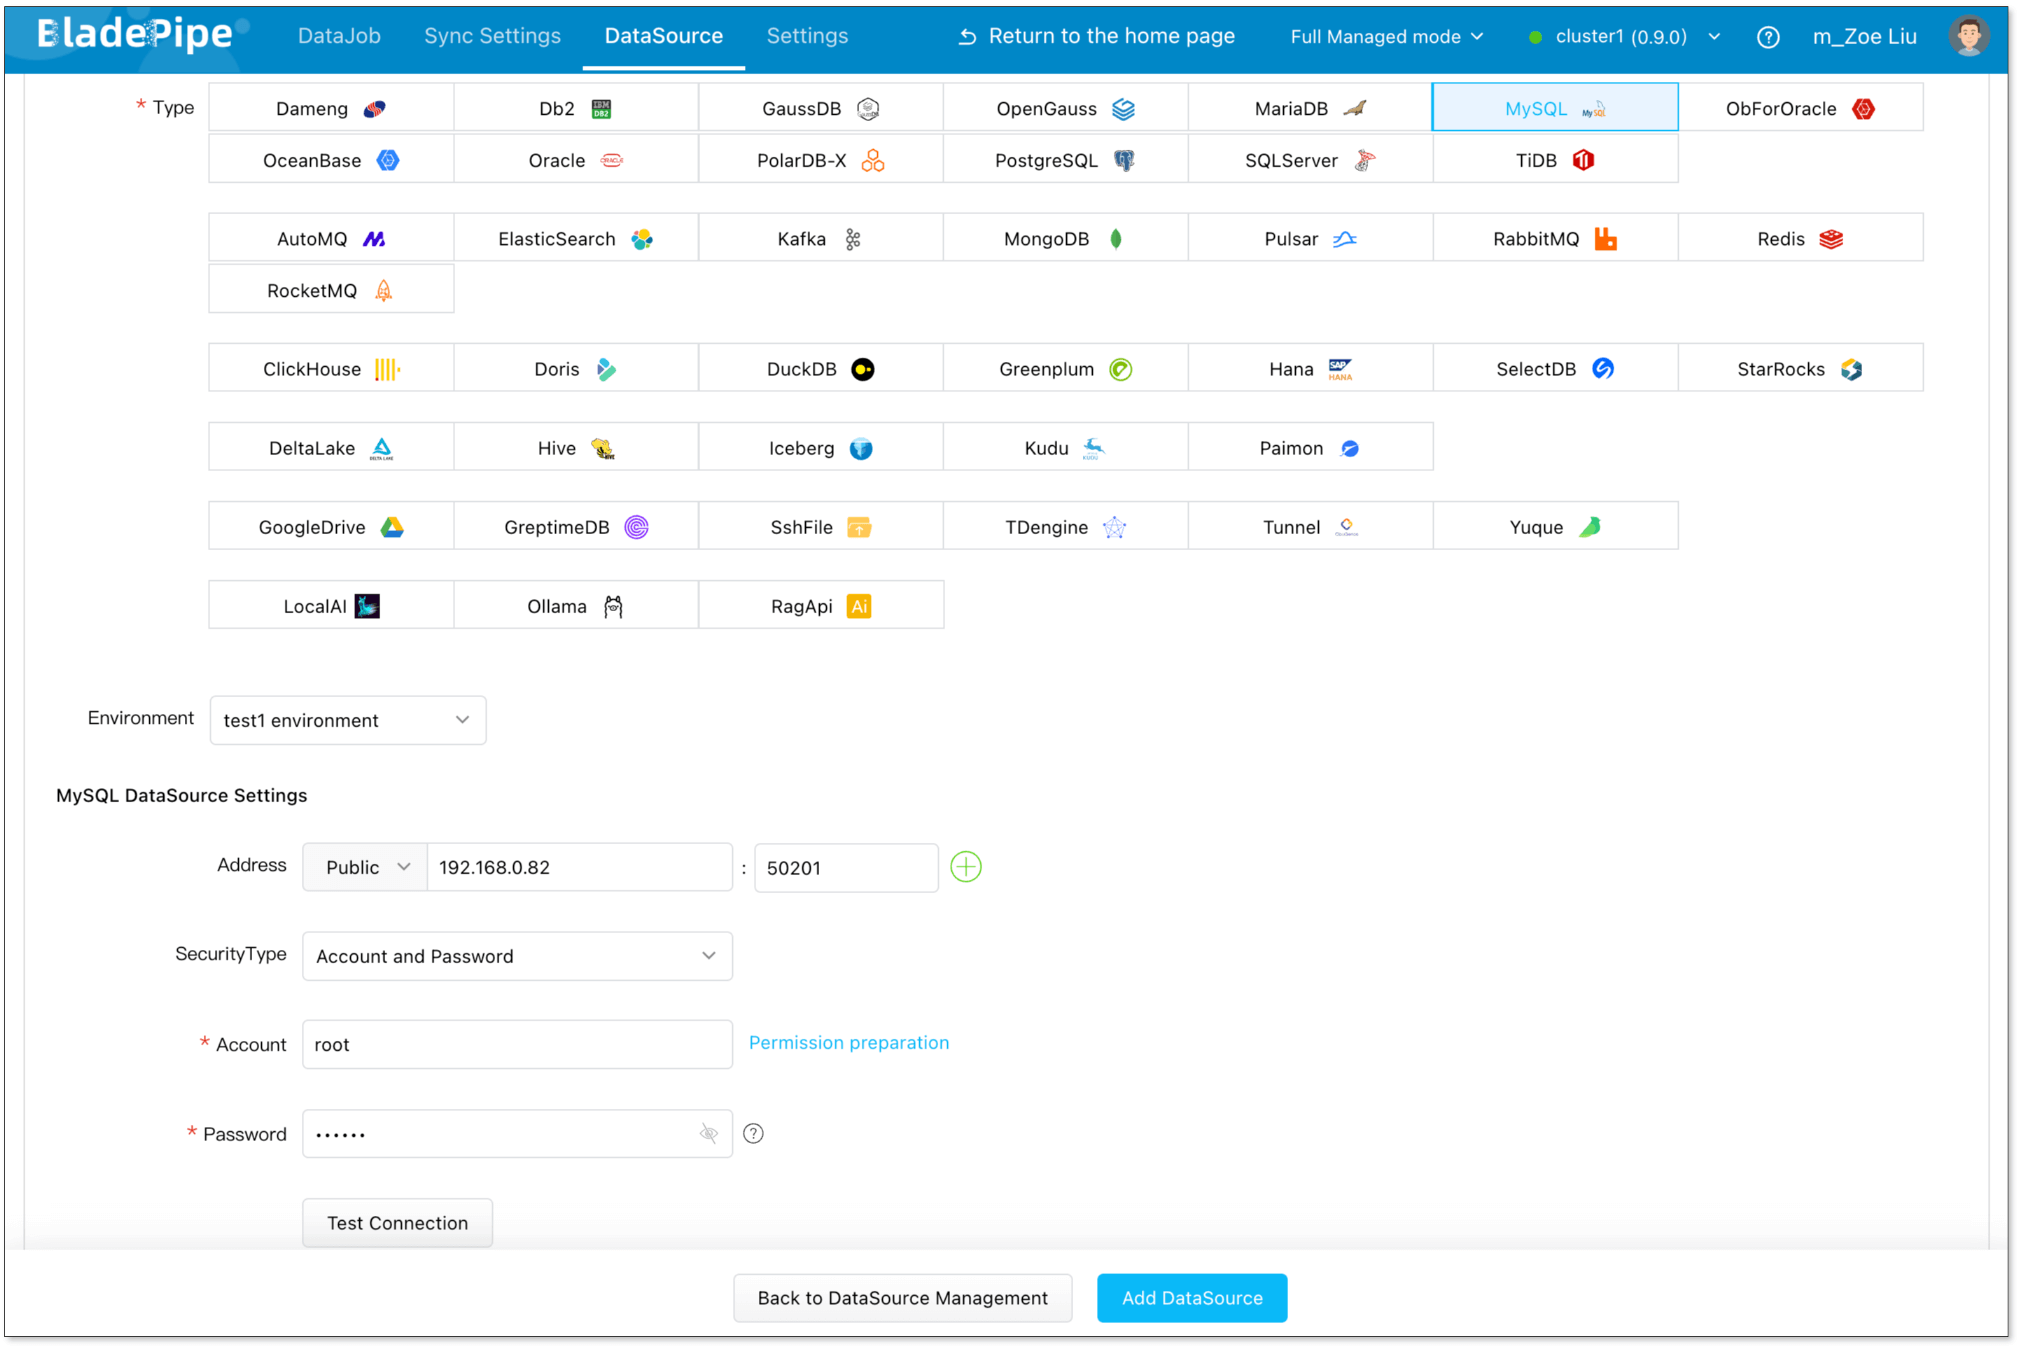Click the help question mark in header

(x=1767, y=37)
